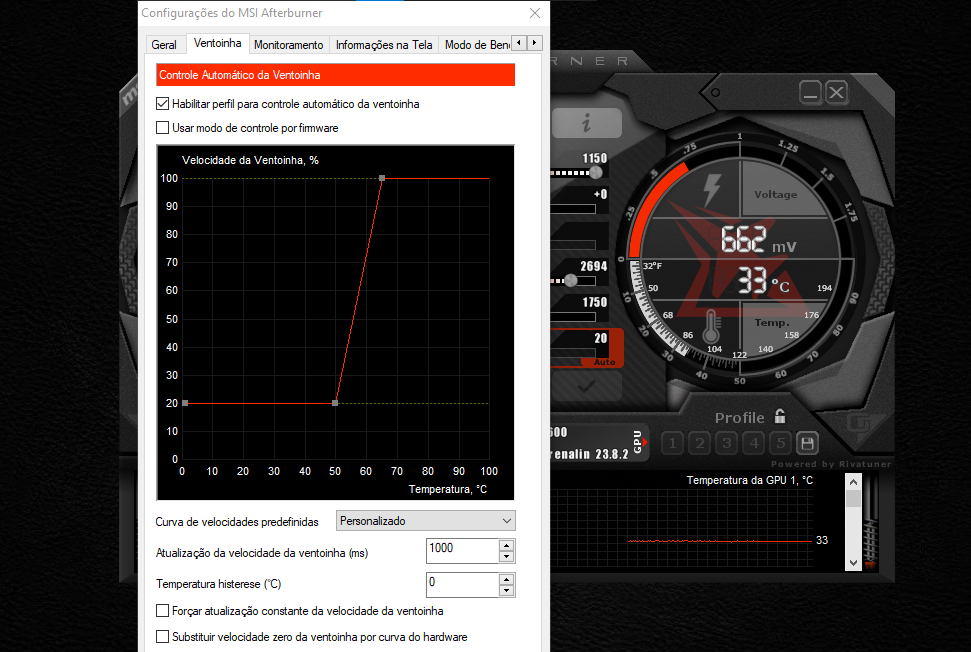Viewport: 971px width, 652px height.
Task: Select the Ventoinha tab
Action: click(217, 43)
